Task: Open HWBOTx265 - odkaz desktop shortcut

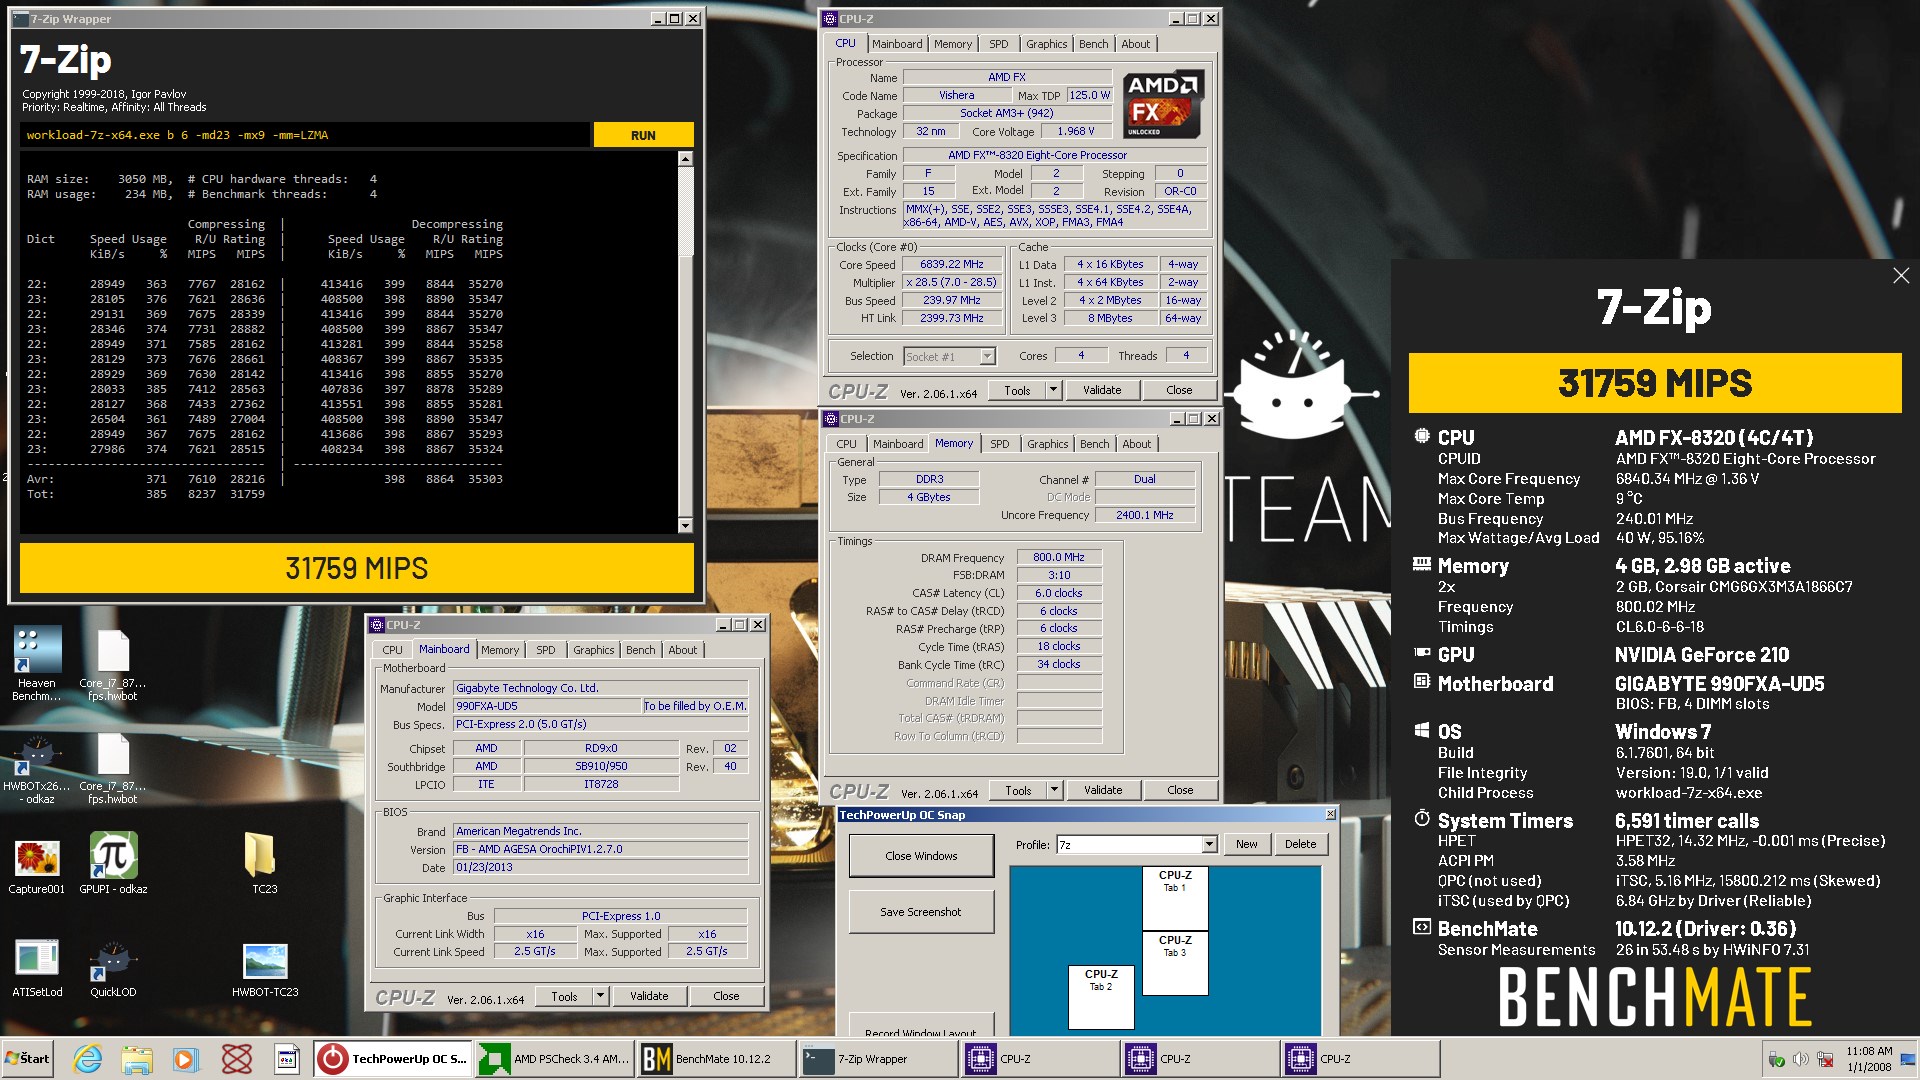Action: pos(37,768)
